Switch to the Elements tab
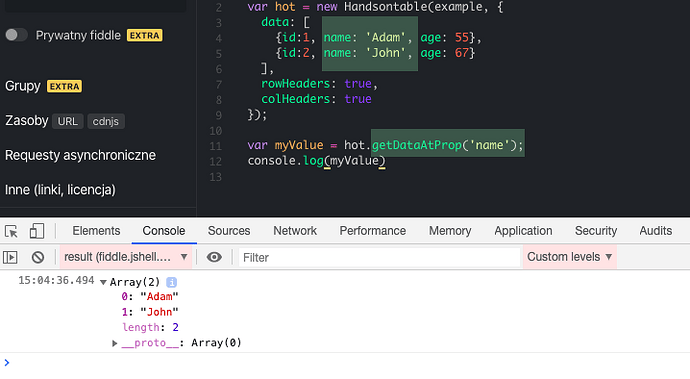This screenshot has height=379, width=690. (x=96, y=231)
